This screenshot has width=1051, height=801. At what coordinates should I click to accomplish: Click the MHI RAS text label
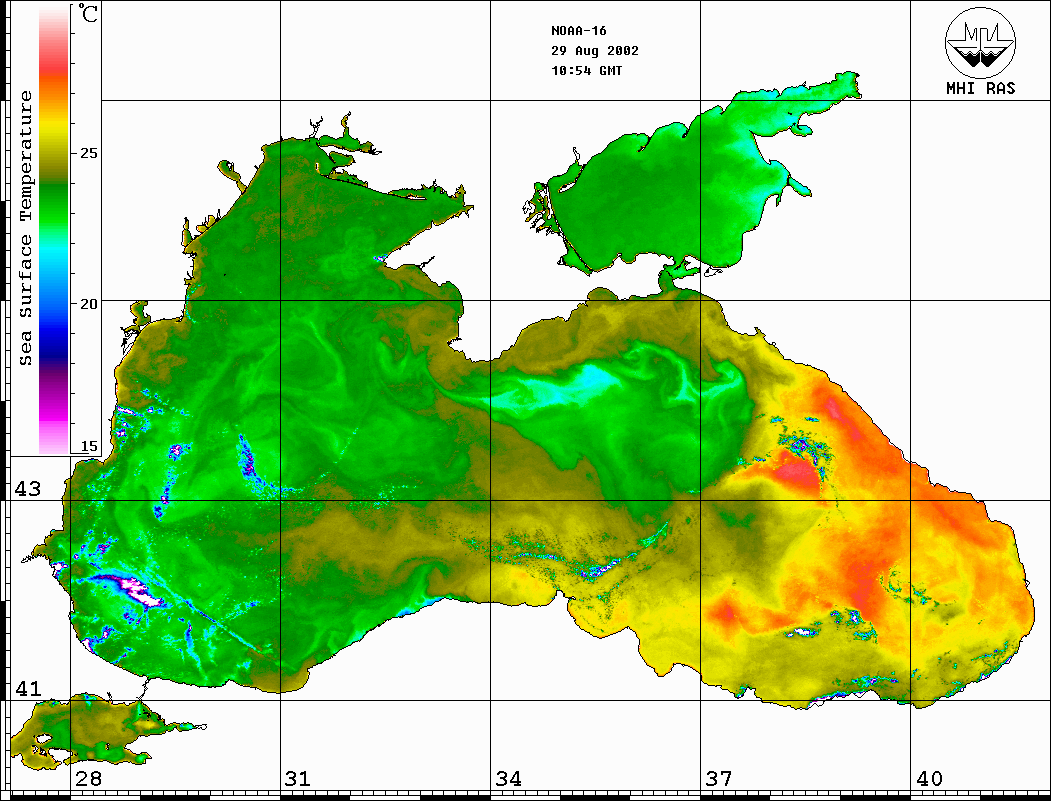980,88
